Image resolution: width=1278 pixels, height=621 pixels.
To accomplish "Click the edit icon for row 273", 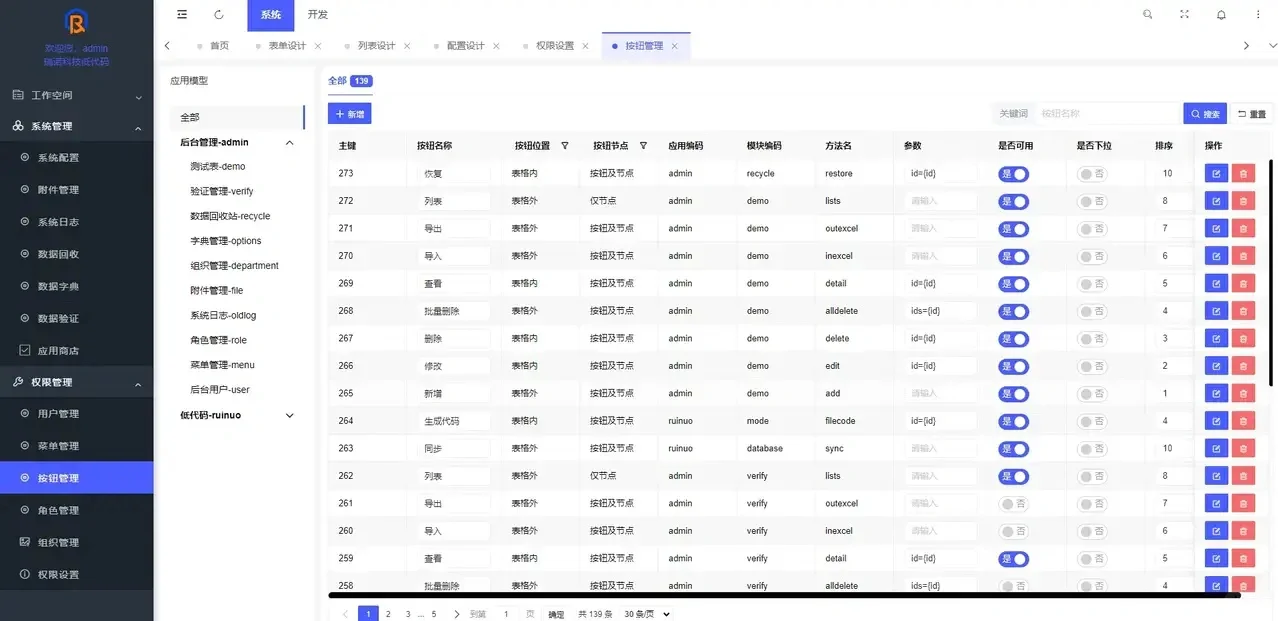I will pos(1215,173).
